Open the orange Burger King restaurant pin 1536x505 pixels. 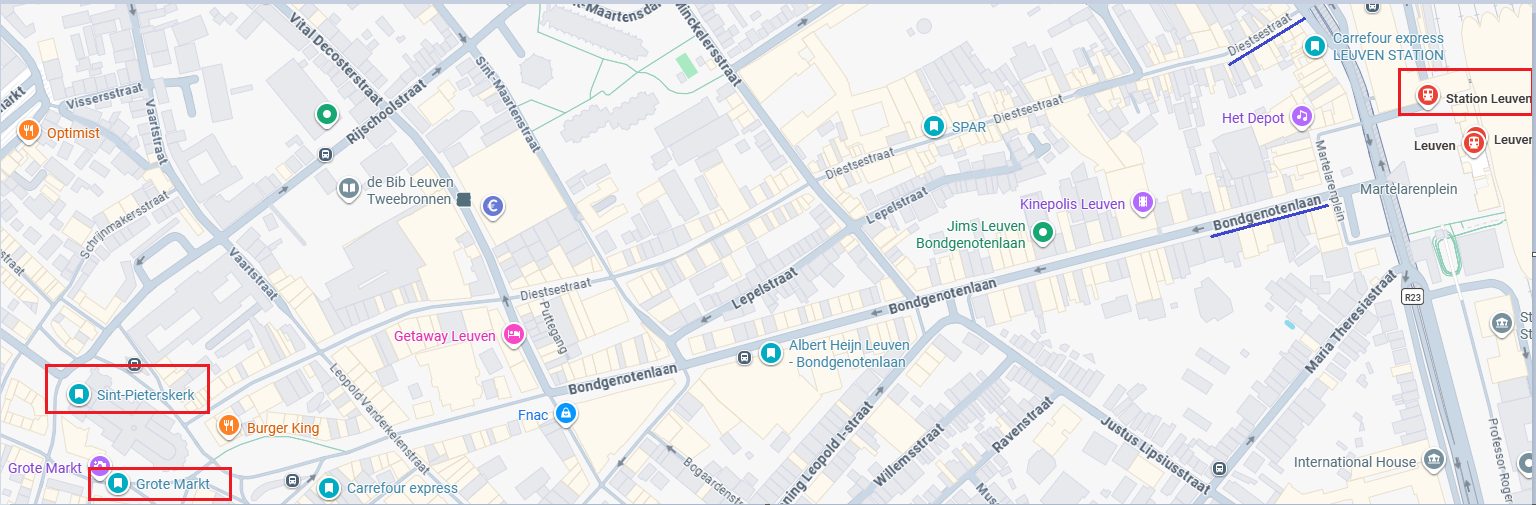[x=229, y=427]
